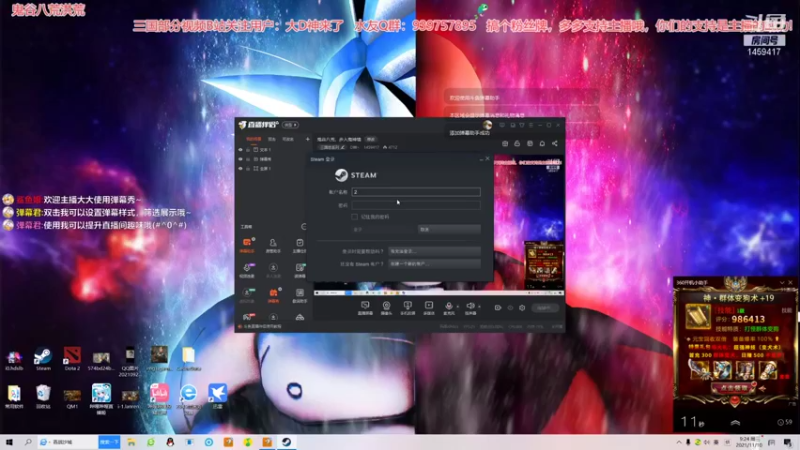This screenshot has height=450, width=800.
Task: Open the Steam desktop shortcut
Action: pos(43,359)
